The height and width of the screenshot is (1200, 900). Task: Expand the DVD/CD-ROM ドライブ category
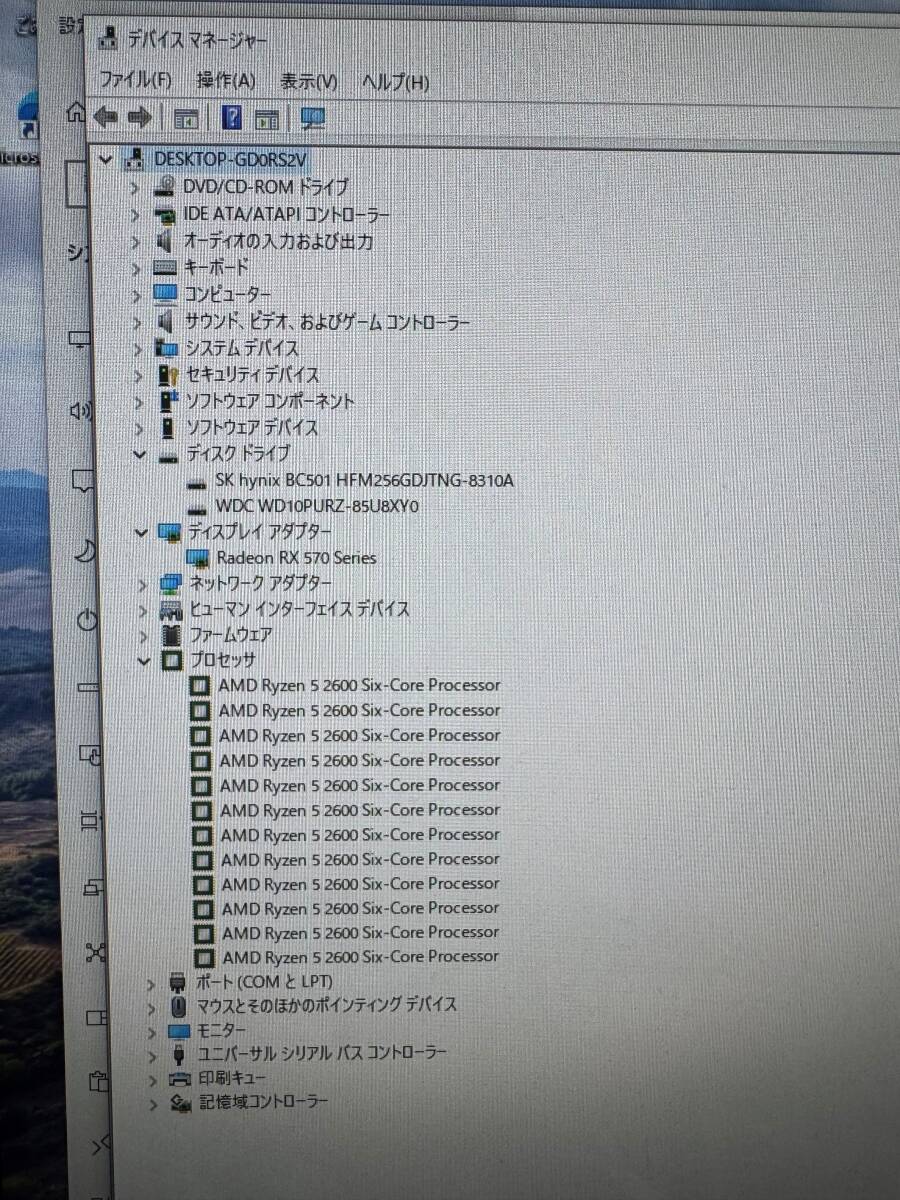point(135,186)
